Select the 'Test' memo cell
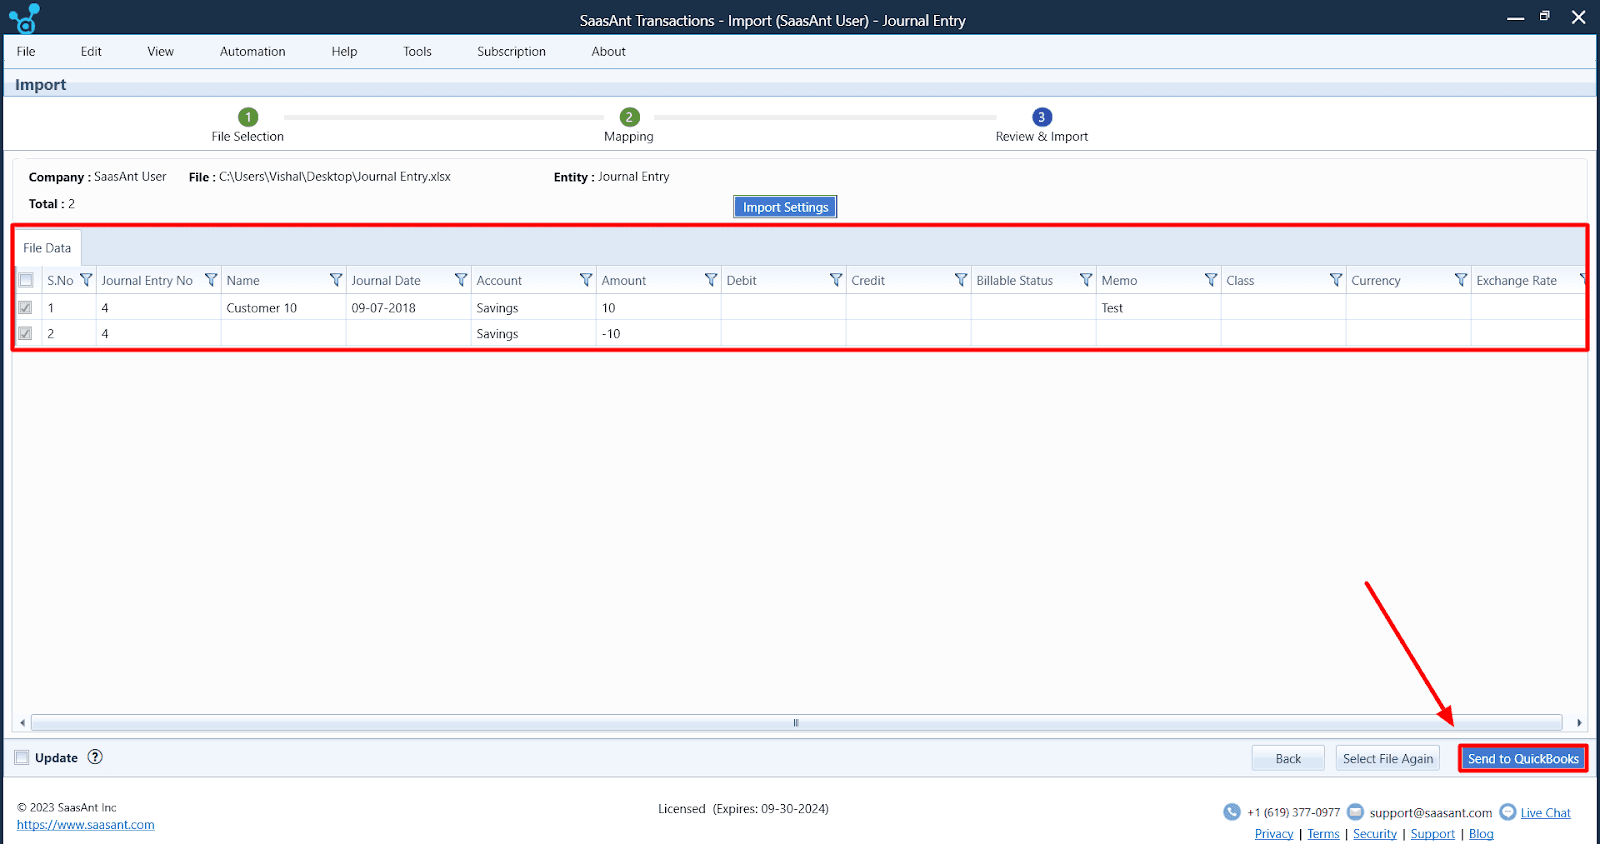 click(x=1158, y=307)
